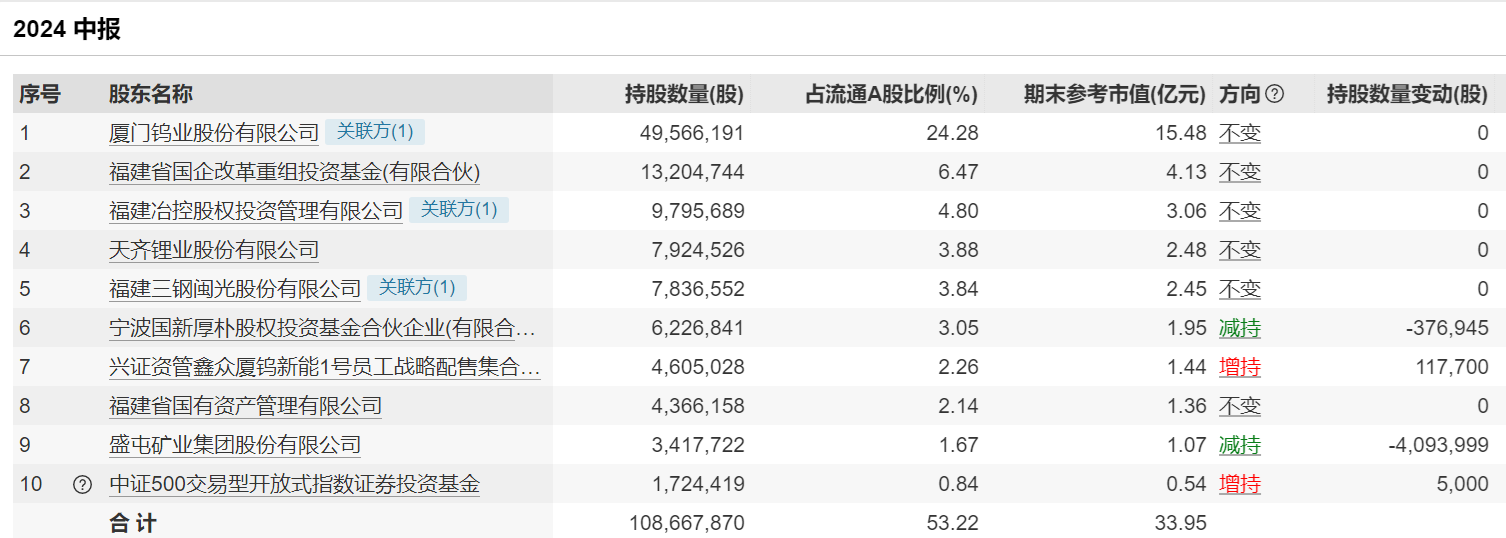Open 中证500交易型开放式指数证券投资基金 link
This screenshot has height=538, width=1506.
coord(294,485)
